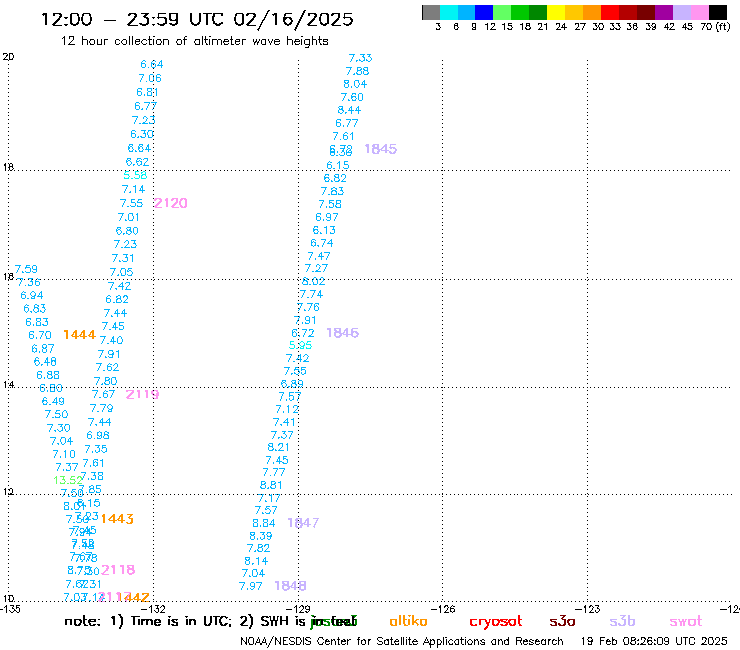This screenshot has height=650, width=740.
Task: Select the purple 42 ft legend swatch
Action: [664, 12]
